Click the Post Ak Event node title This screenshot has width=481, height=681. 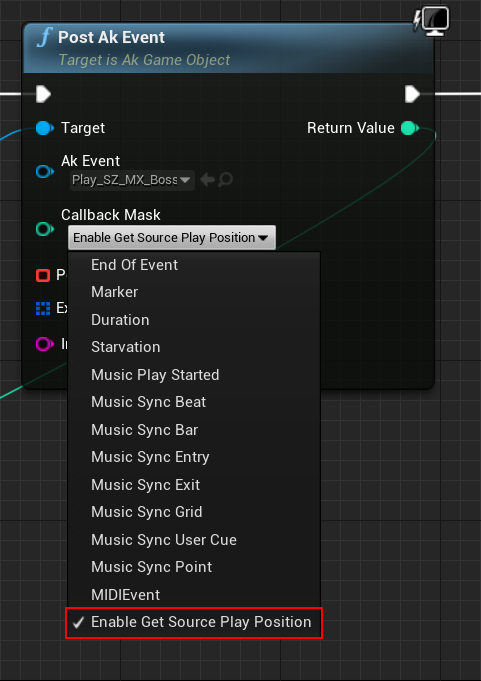coord(111,37)
